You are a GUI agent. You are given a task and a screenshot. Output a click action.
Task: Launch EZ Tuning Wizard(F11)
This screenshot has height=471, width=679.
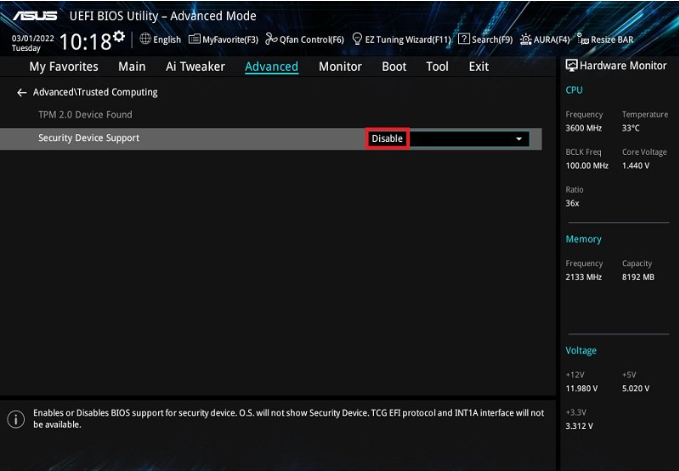coord(401,39)
